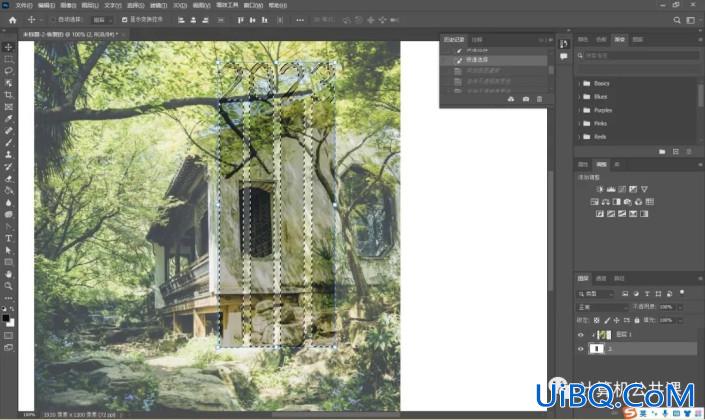This screenshot has width=705, height=420.
Task: Click the swatches search input field
Action: point(638,56)
